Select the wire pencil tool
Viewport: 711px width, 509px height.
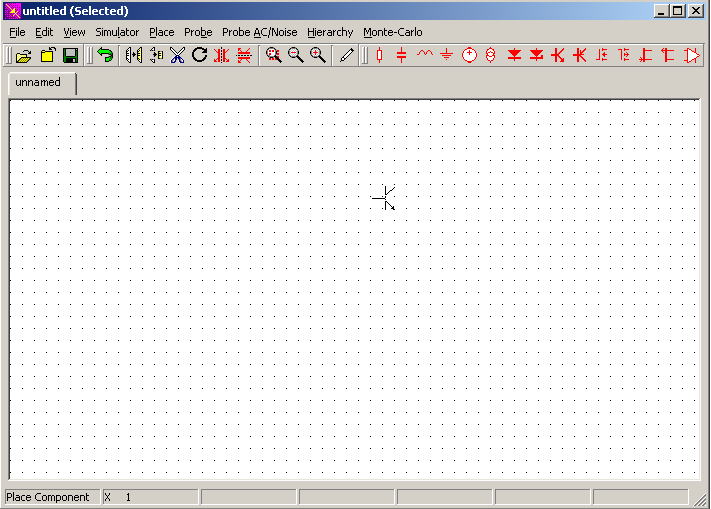tap(346, 55)
